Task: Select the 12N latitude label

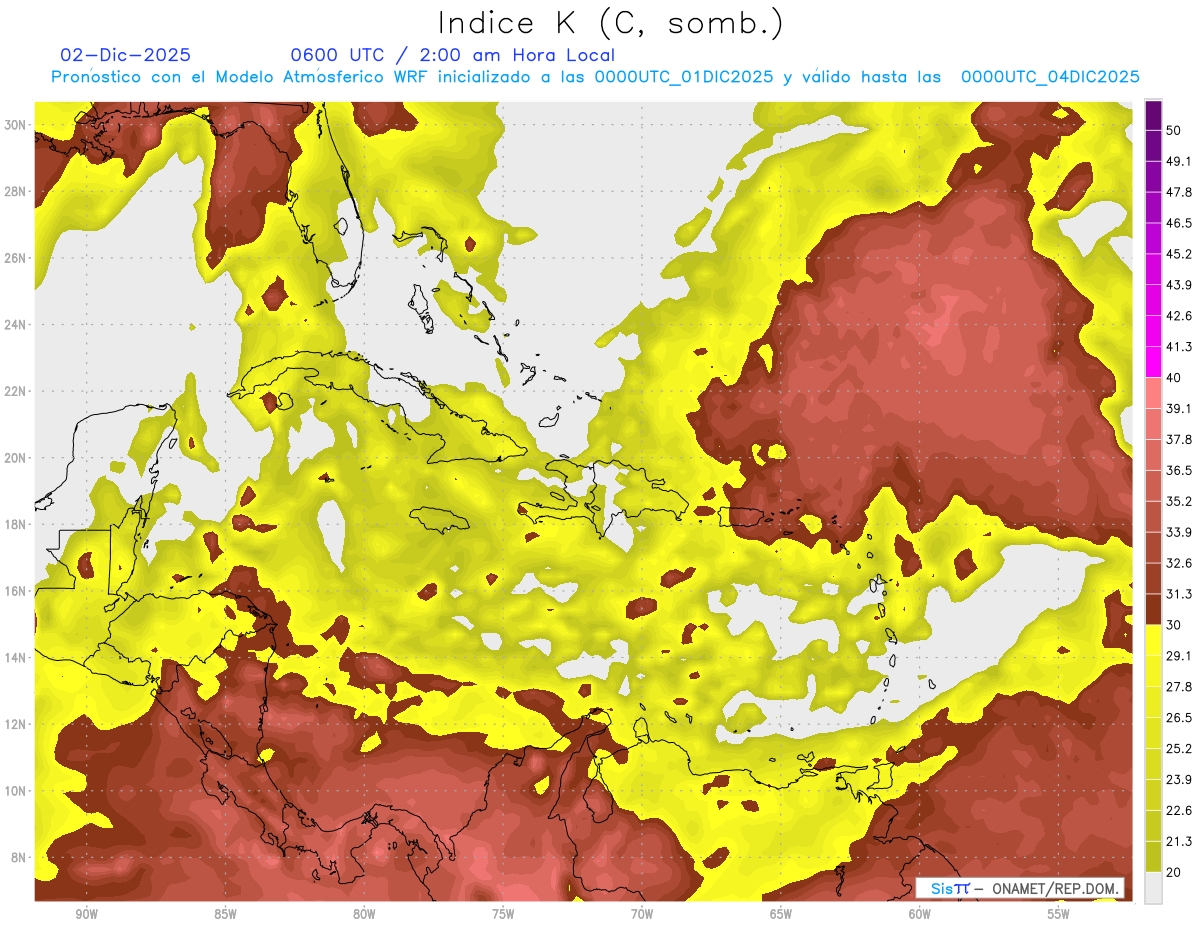Action: [x=16, y=724]
